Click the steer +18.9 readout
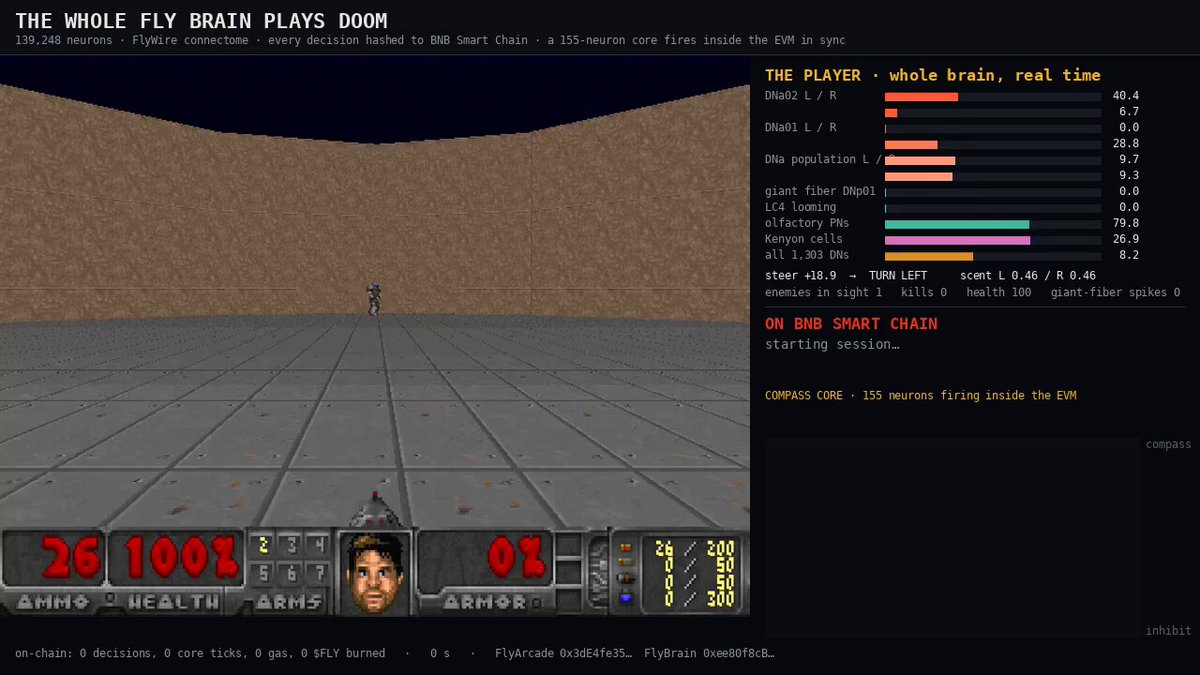 [x=801, y=275]
